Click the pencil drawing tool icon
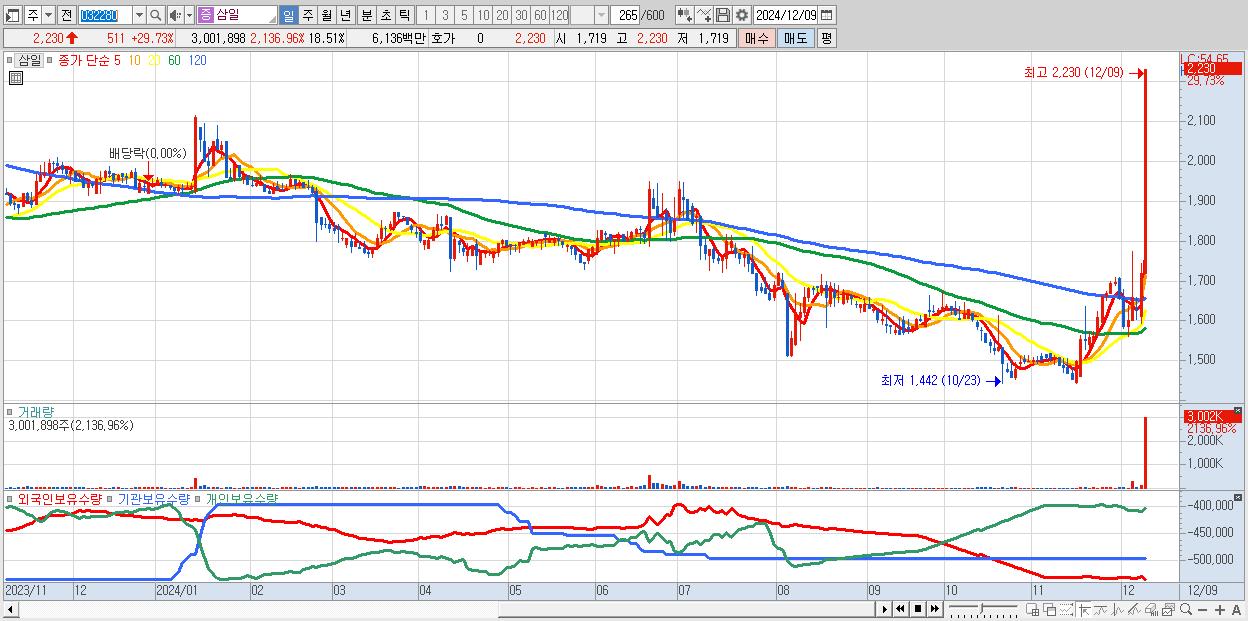Viewport: 1248px width, 621px height. (x=1134, y=609)
